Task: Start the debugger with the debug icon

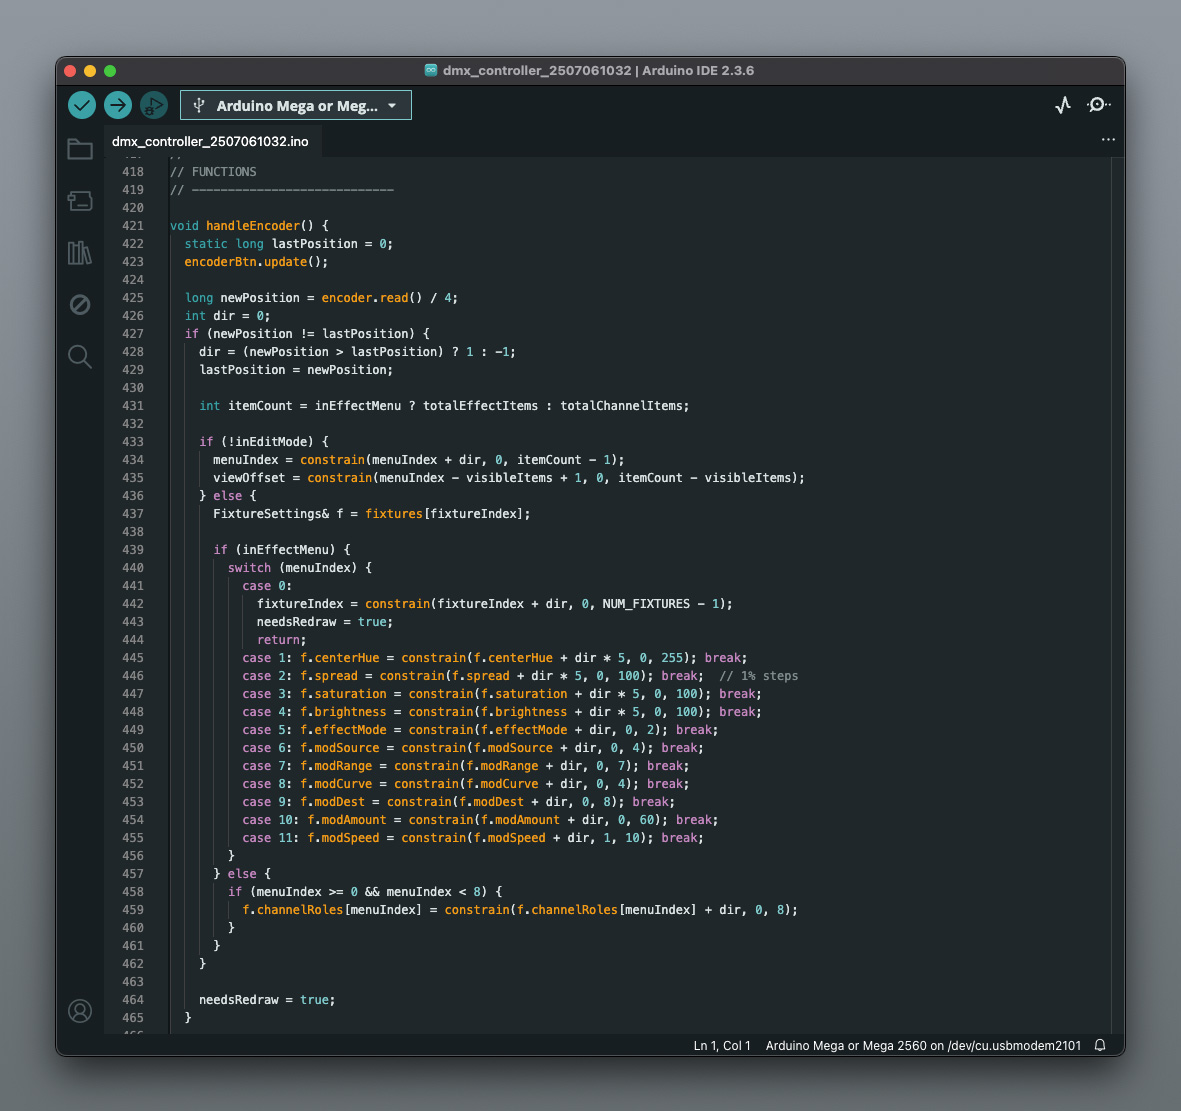Action: (x=153, y=105)
